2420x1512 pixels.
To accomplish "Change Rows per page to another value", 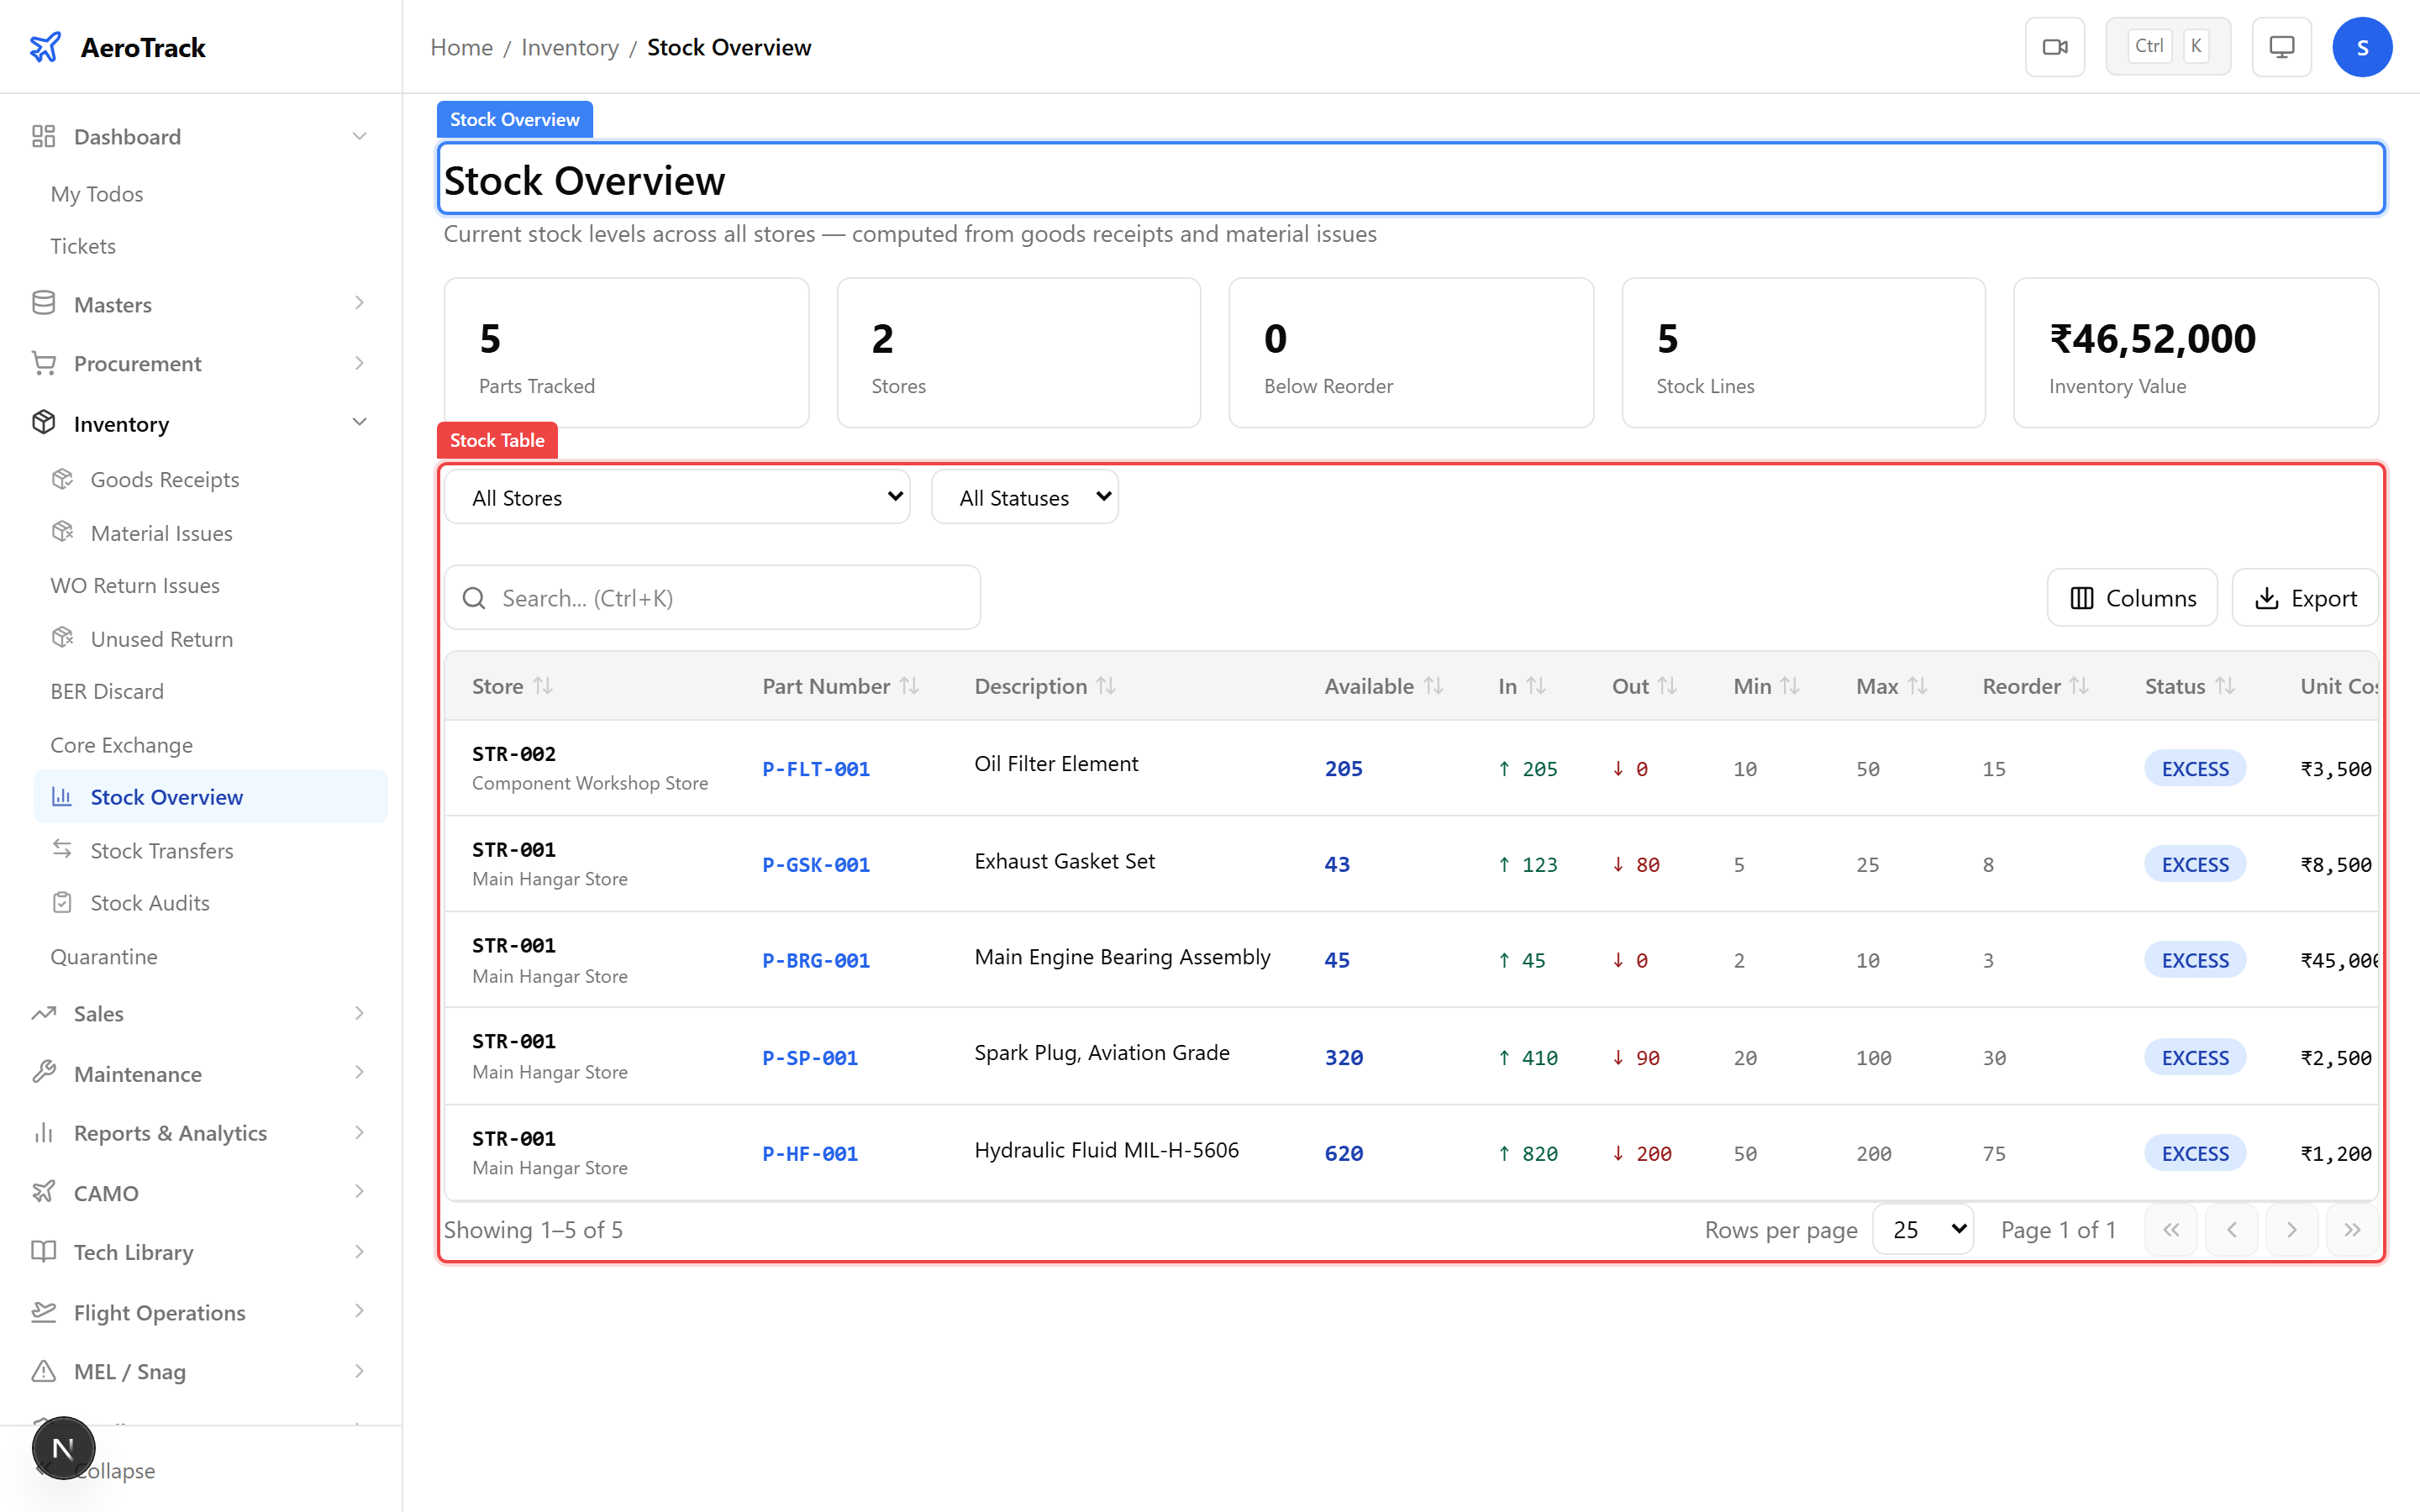I will 1923,1229.
